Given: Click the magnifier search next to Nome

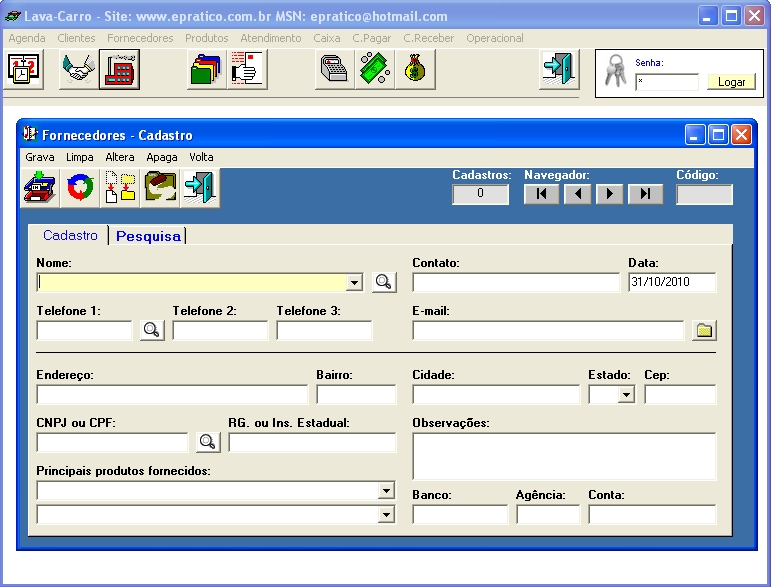Looking at the screenshot, I should [384, 282].
